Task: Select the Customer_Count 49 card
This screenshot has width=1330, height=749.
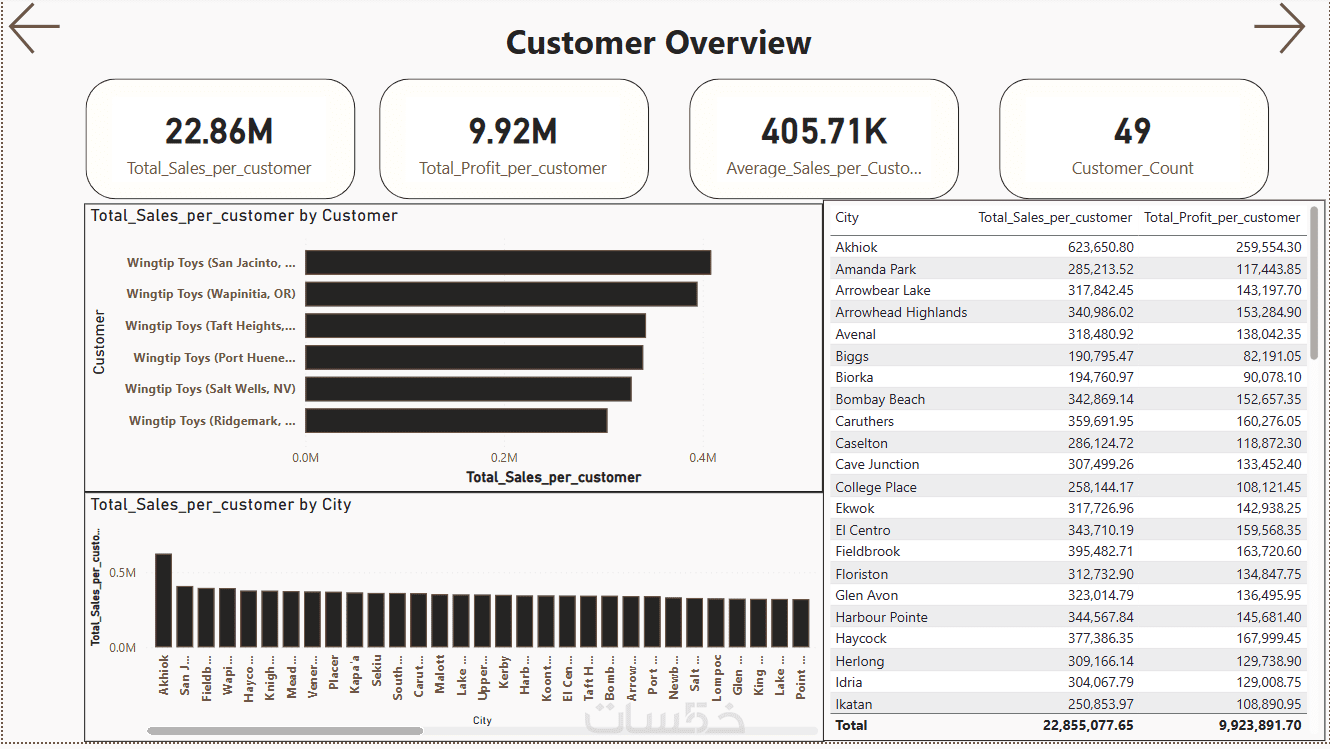Action: tap(1134, 139)
